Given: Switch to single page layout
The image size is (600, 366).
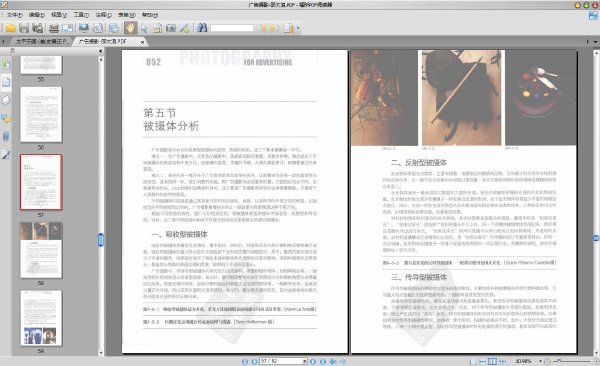Looking at the screenshot, I should click(473, 361).
